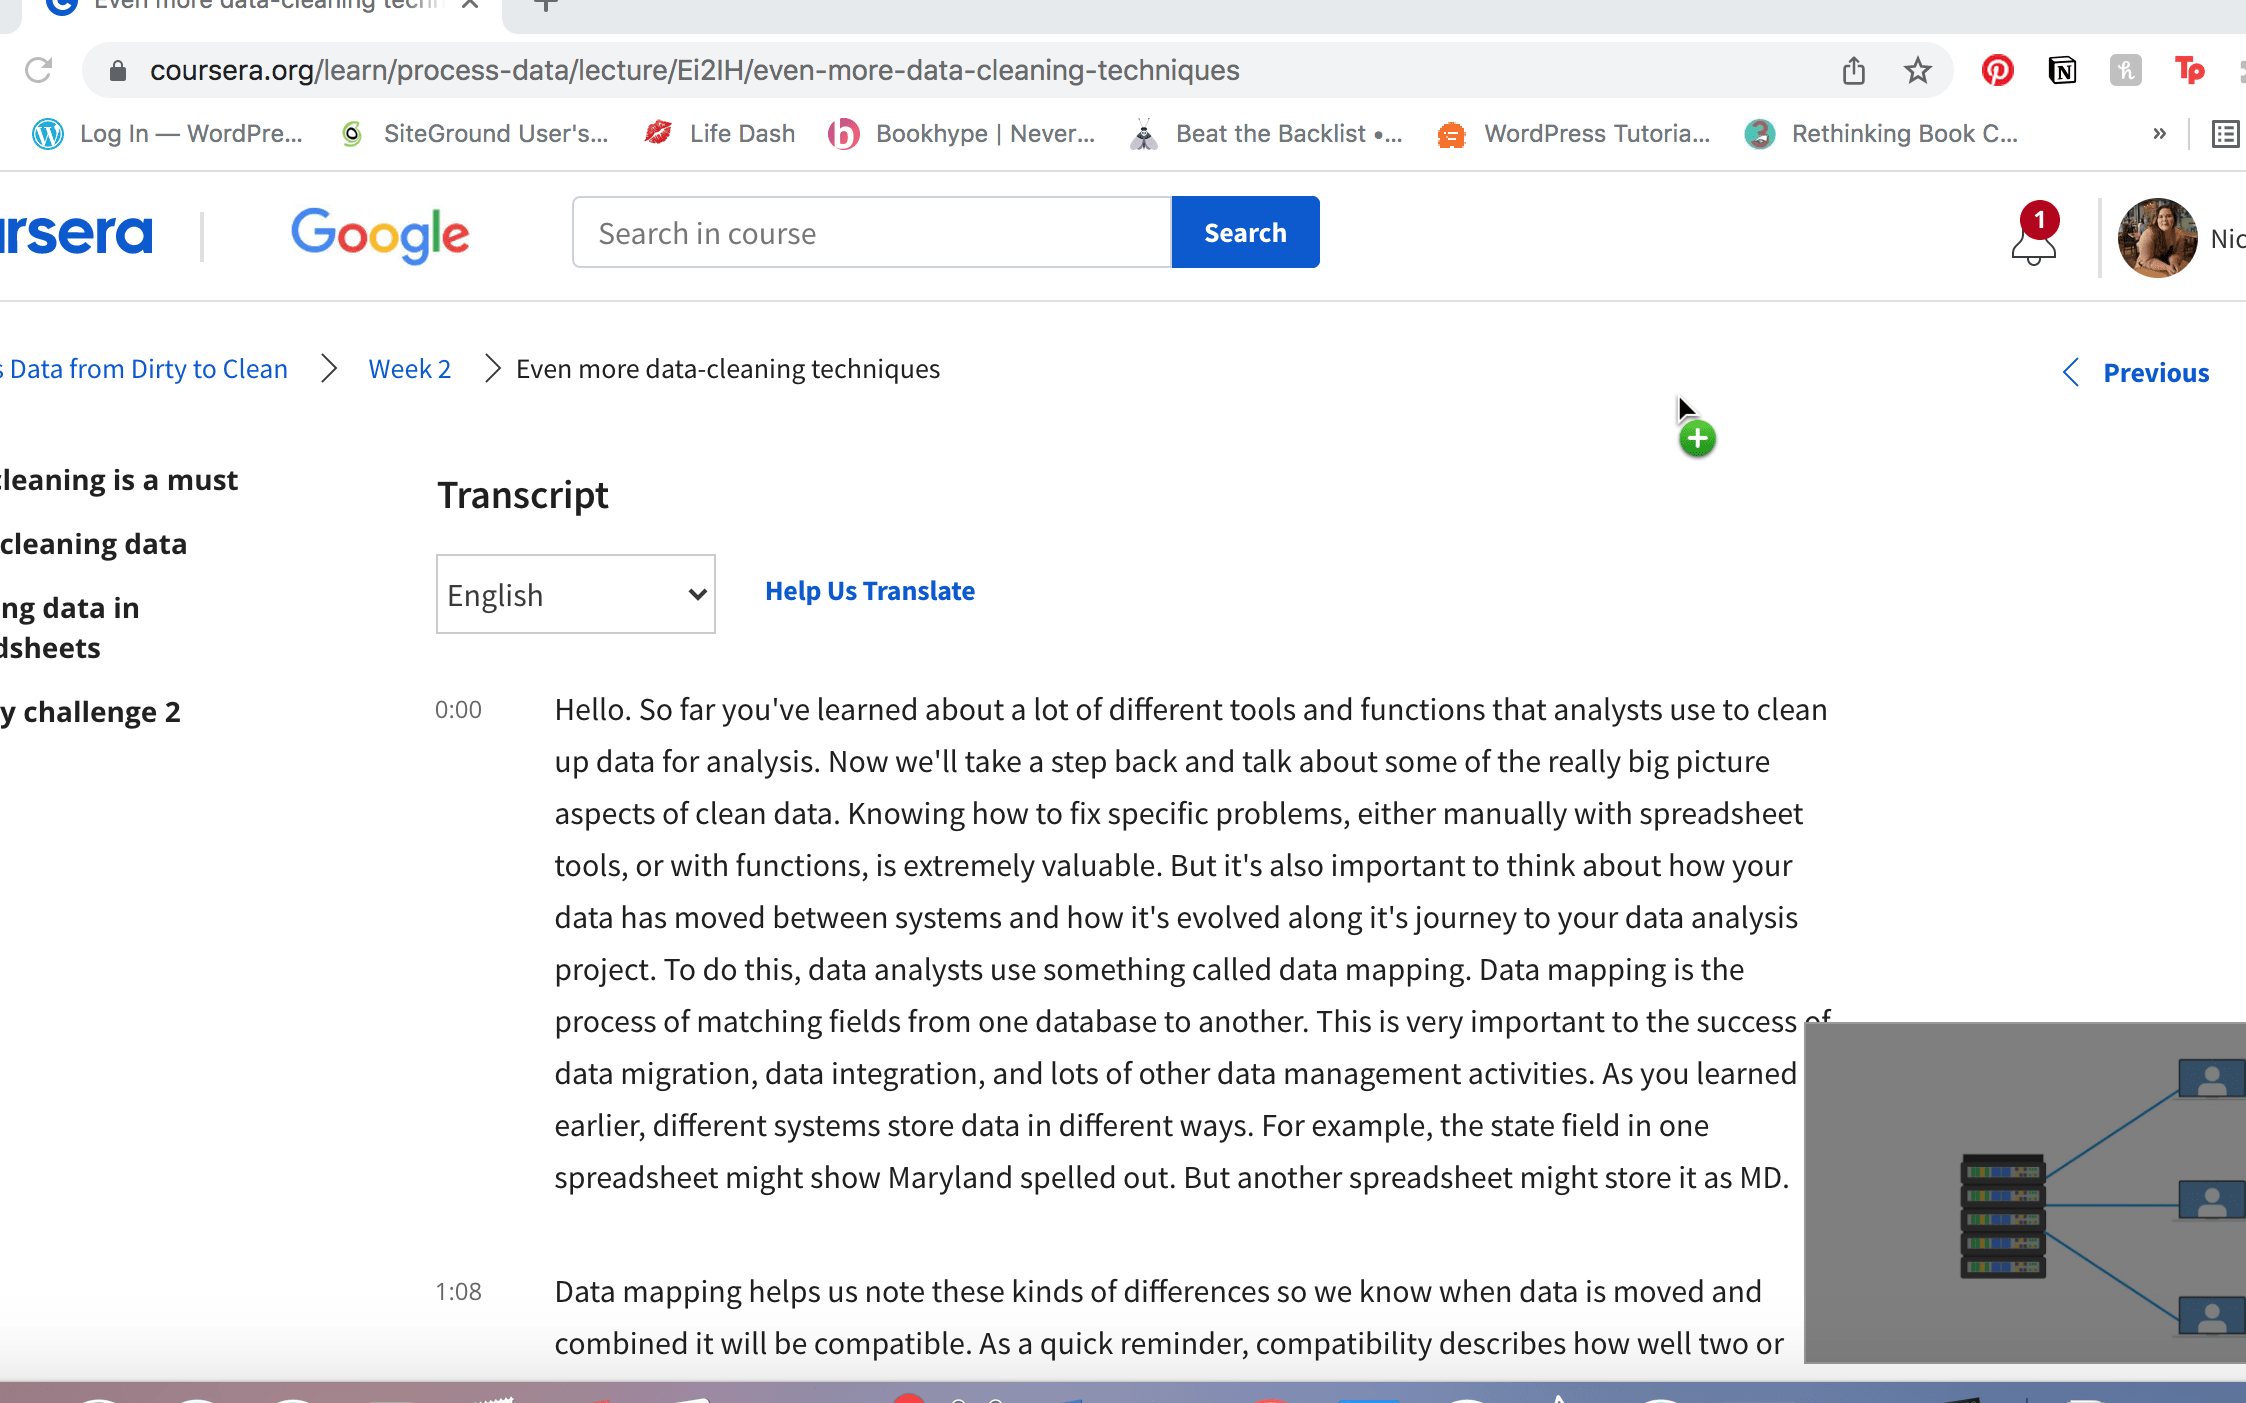2246x1403 pixels.
Task: Open the Pinterest browser extension
Action: point(1996,70)
